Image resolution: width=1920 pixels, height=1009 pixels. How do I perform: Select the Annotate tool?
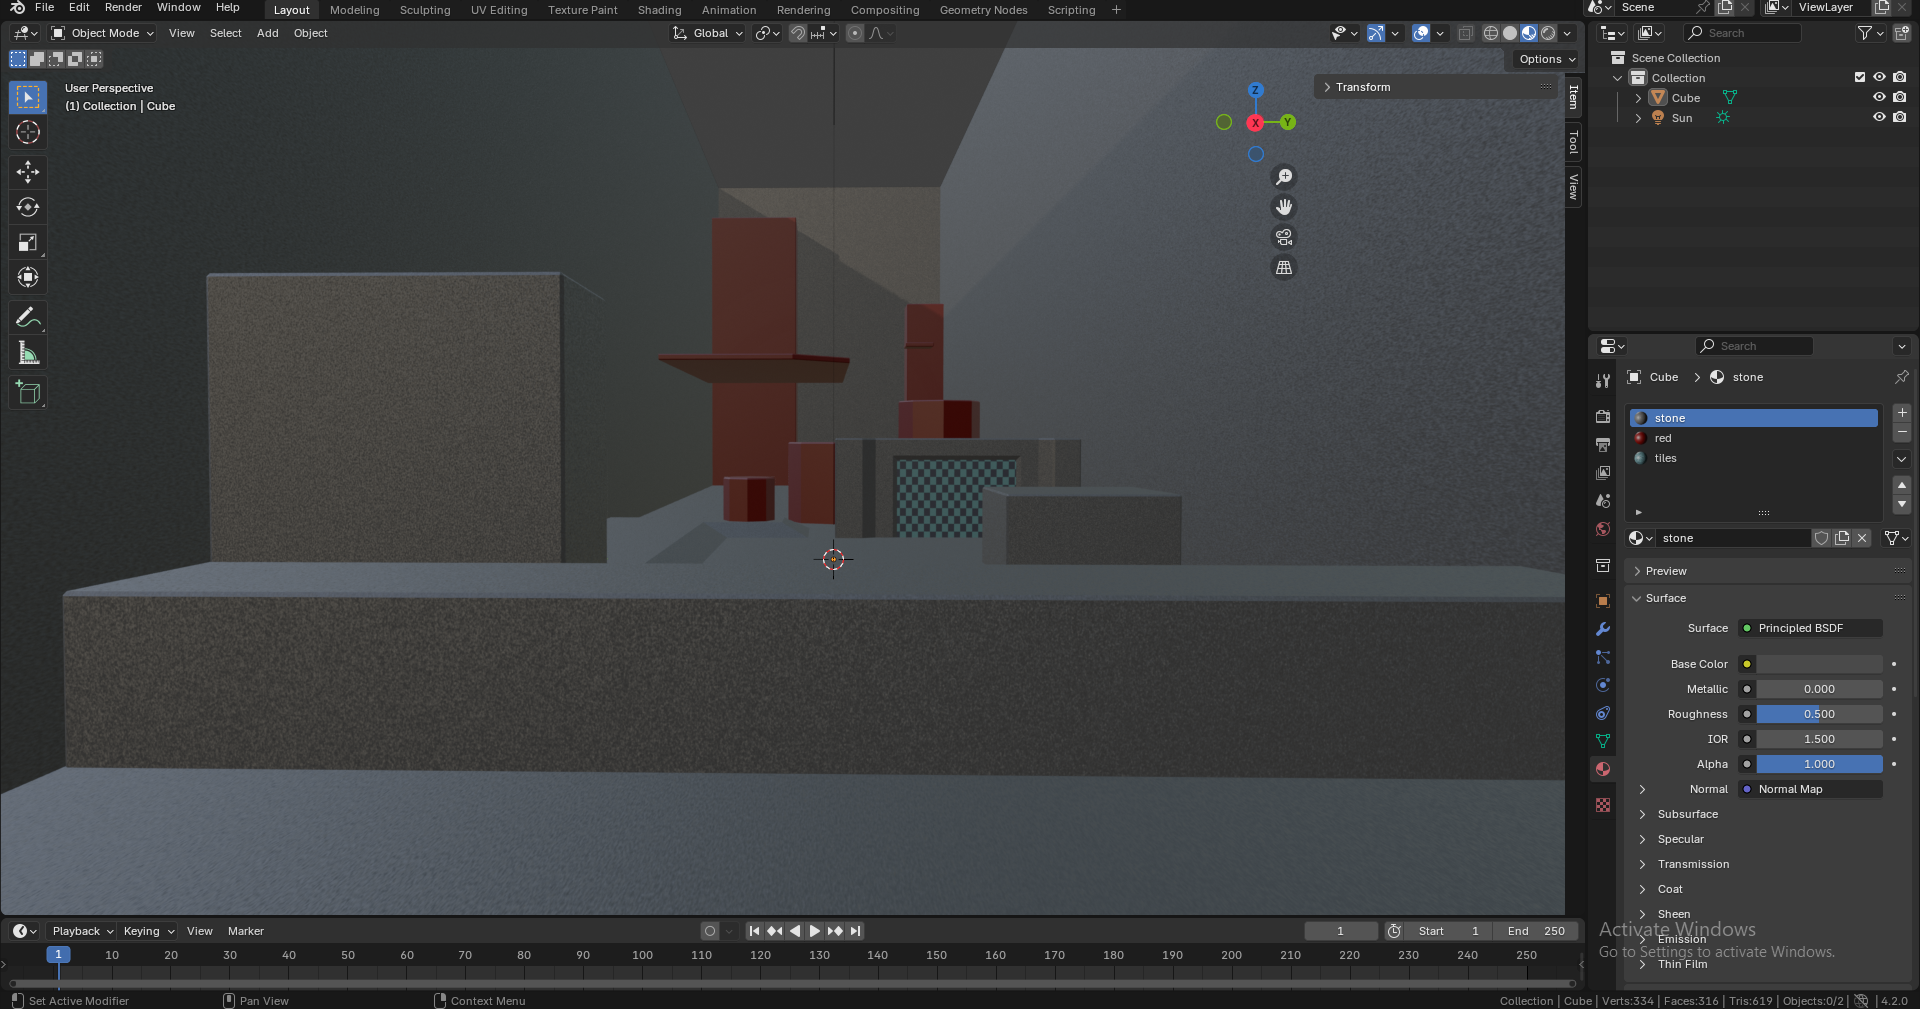[x=28, y=318]
